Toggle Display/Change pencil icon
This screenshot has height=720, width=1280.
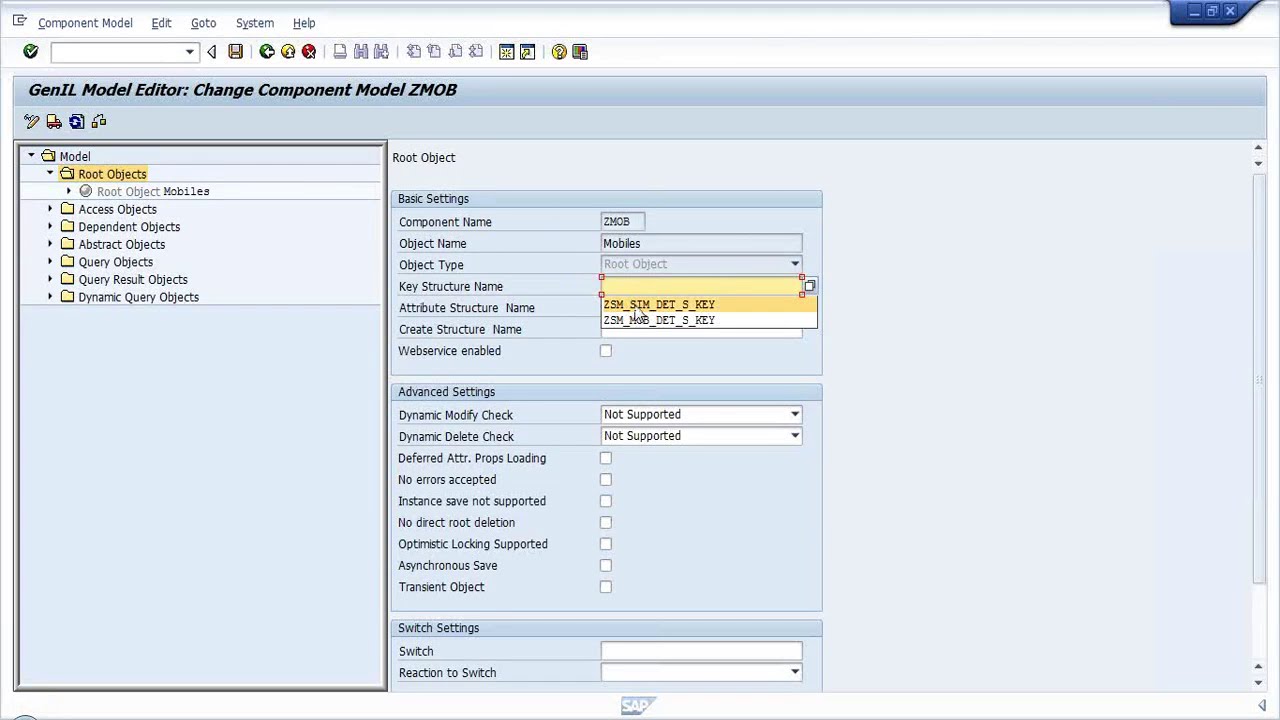pos(31,121)
